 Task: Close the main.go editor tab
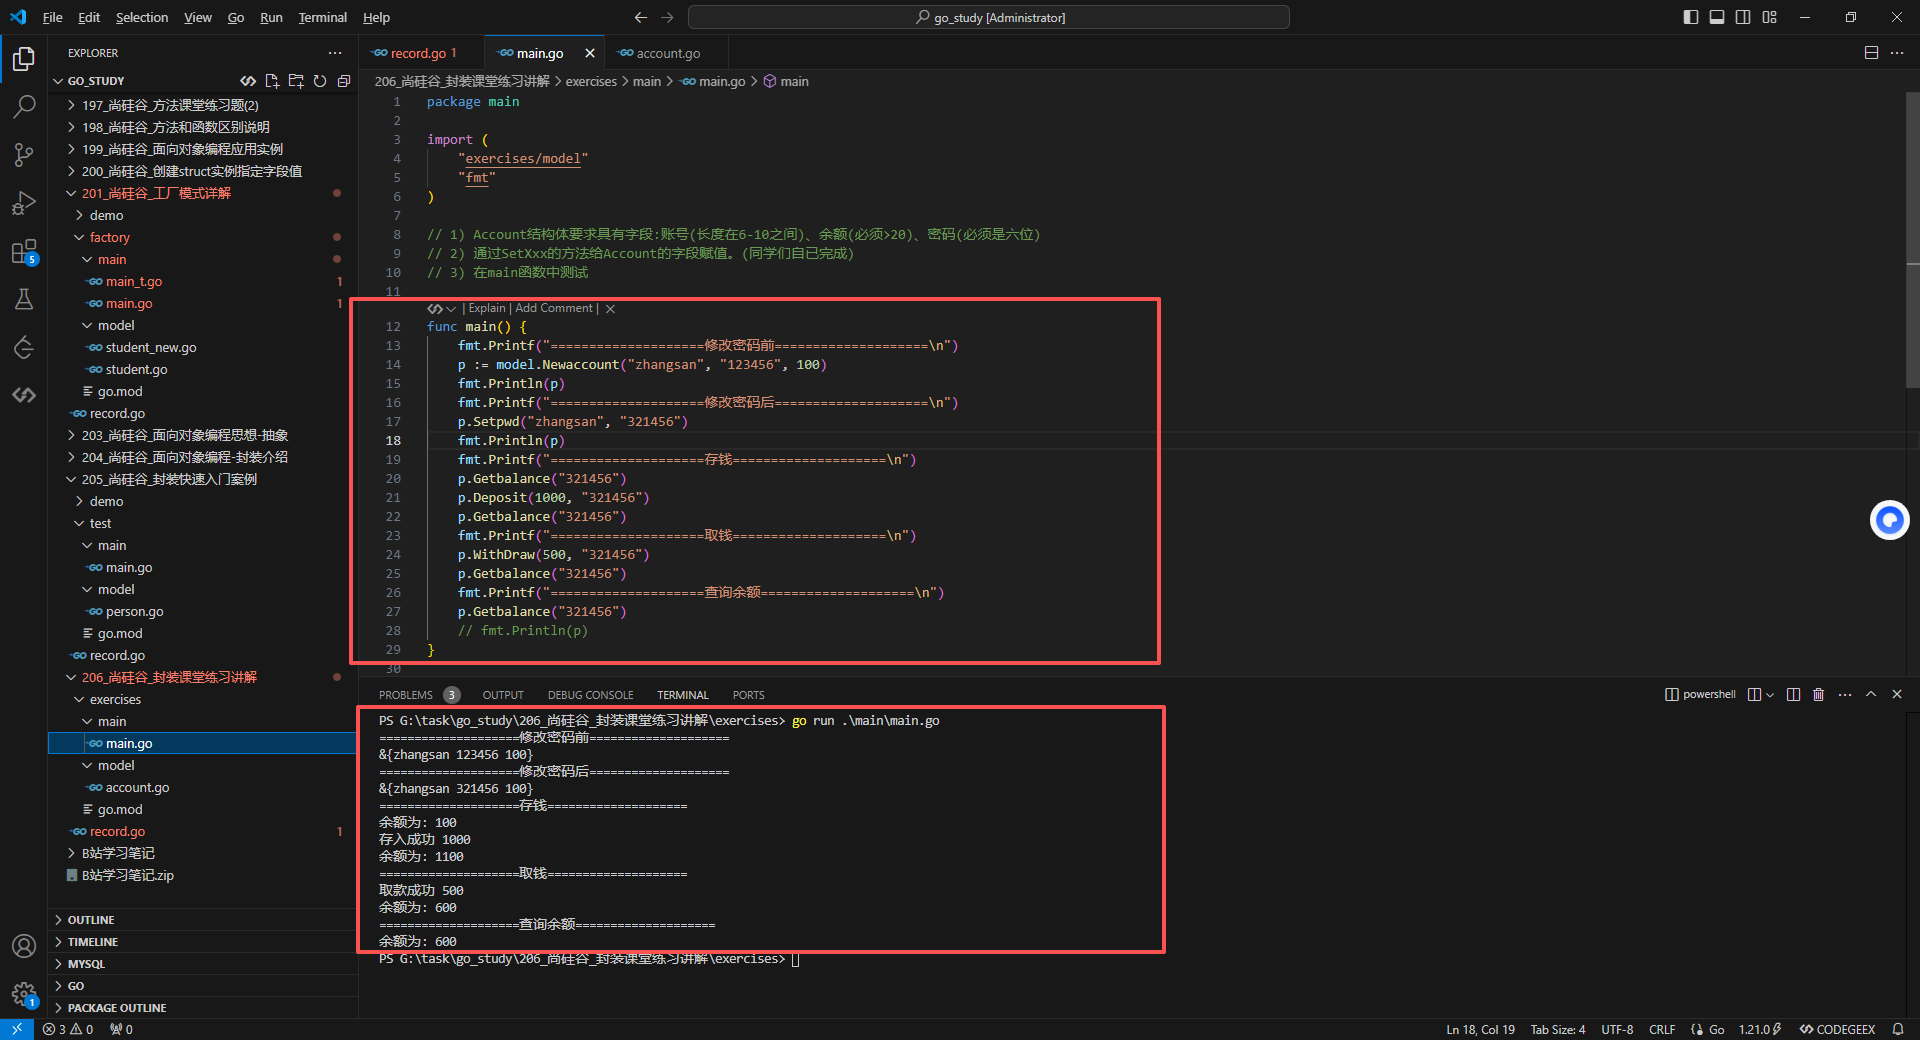[x=590, y=53]
